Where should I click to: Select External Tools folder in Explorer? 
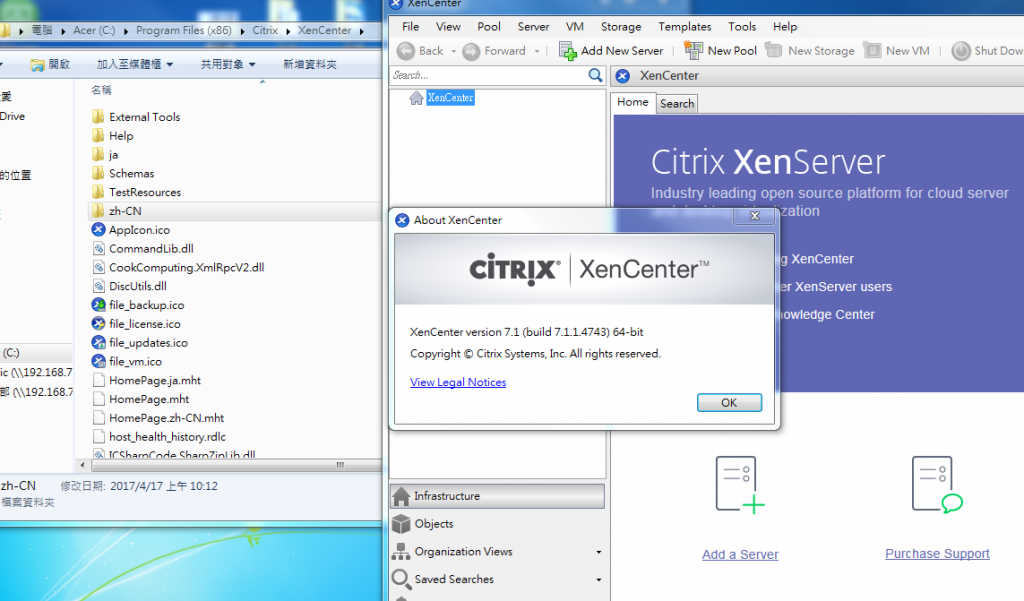coord(144,117)
